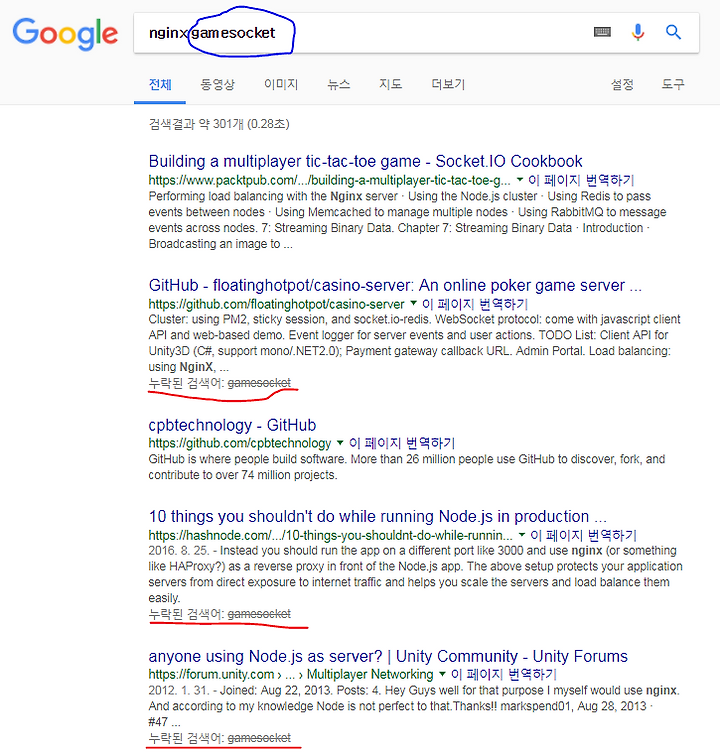This screenshot has width=720, height=756.
Task: Start voice search with microphone icon
Action: (x=638, y=32)
